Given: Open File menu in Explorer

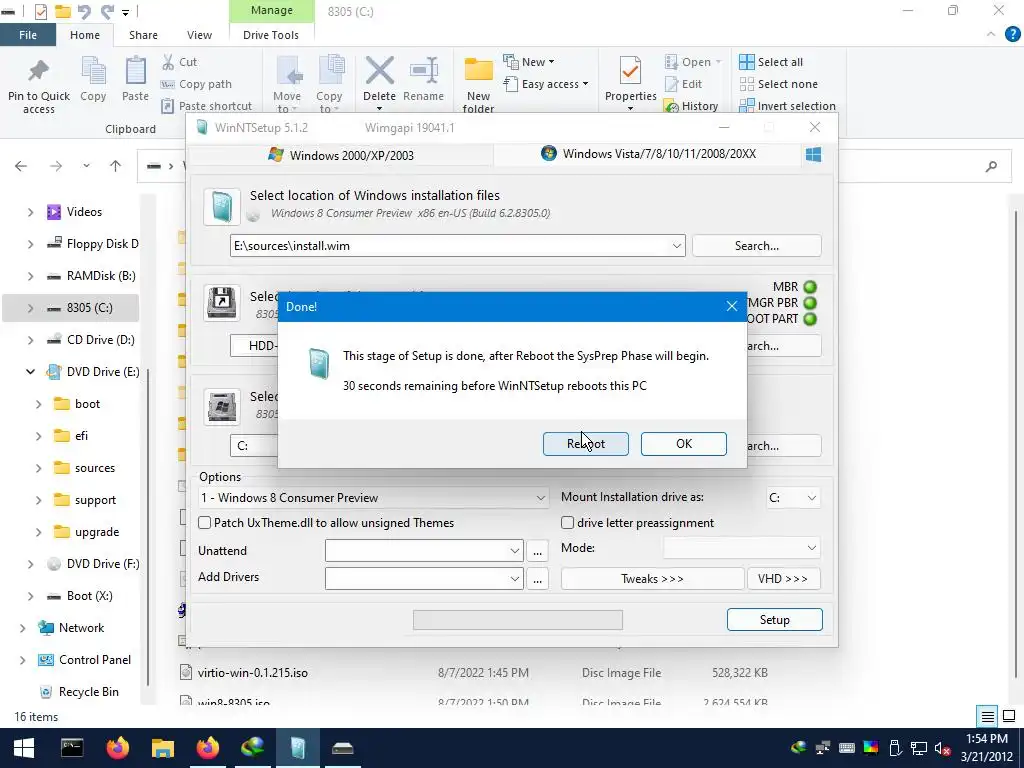Looking at the screenshot, I should coord(28,35).
